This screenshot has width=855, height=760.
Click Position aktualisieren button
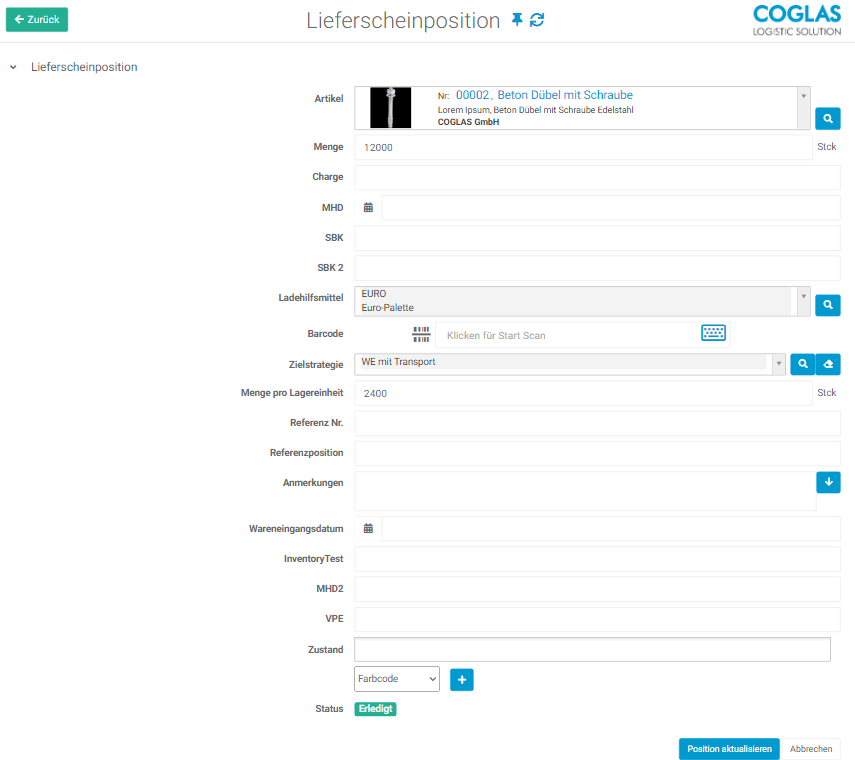point(729,749)
